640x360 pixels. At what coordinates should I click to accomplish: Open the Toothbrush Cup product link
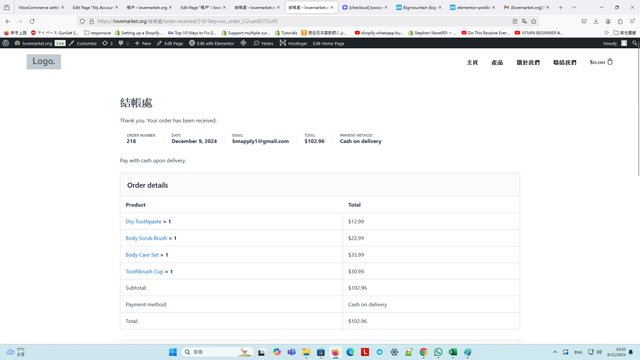pyautogui.click(x=144, y=271)
